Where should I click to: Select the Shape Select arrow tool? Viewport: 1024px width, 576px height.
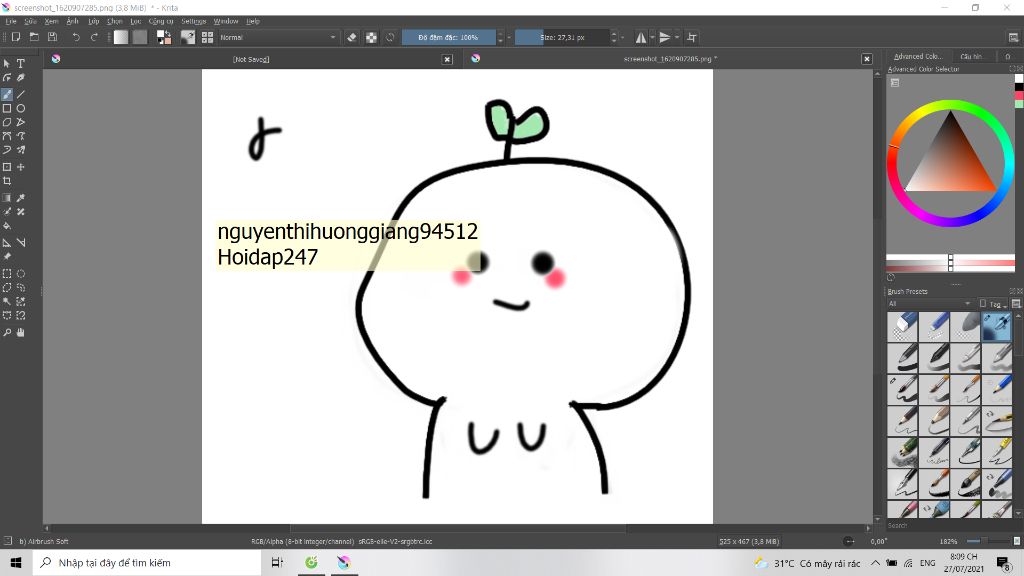(x=7, y=63)
